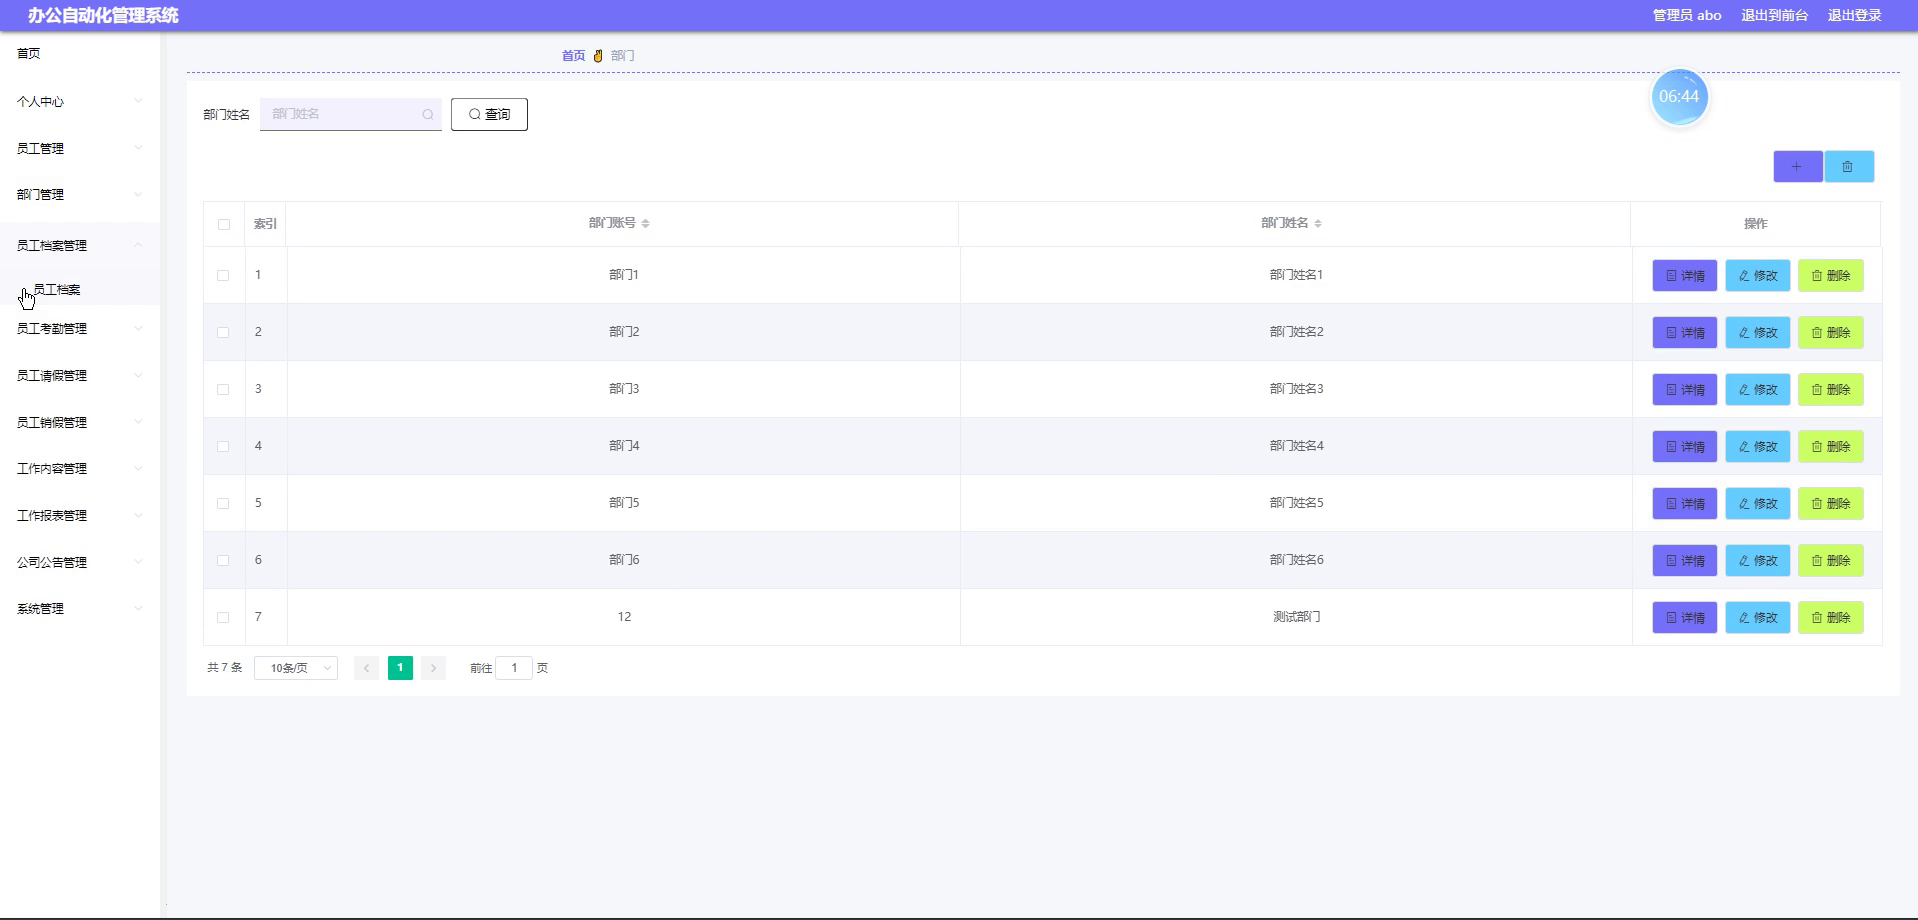This screenshot has height=920, width=1918.
Task: Click 修改 for row 部门1
Action: point(1758,276)
